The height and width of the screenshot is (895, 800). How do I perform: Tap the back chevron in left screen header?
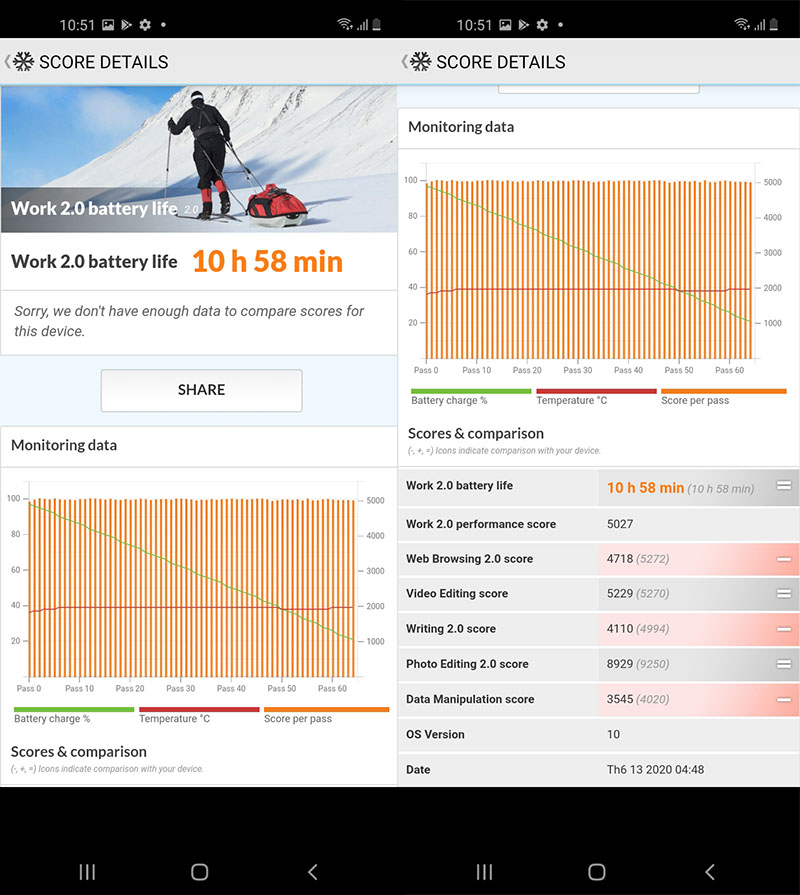pyautogui.click(x=7, y=62)
